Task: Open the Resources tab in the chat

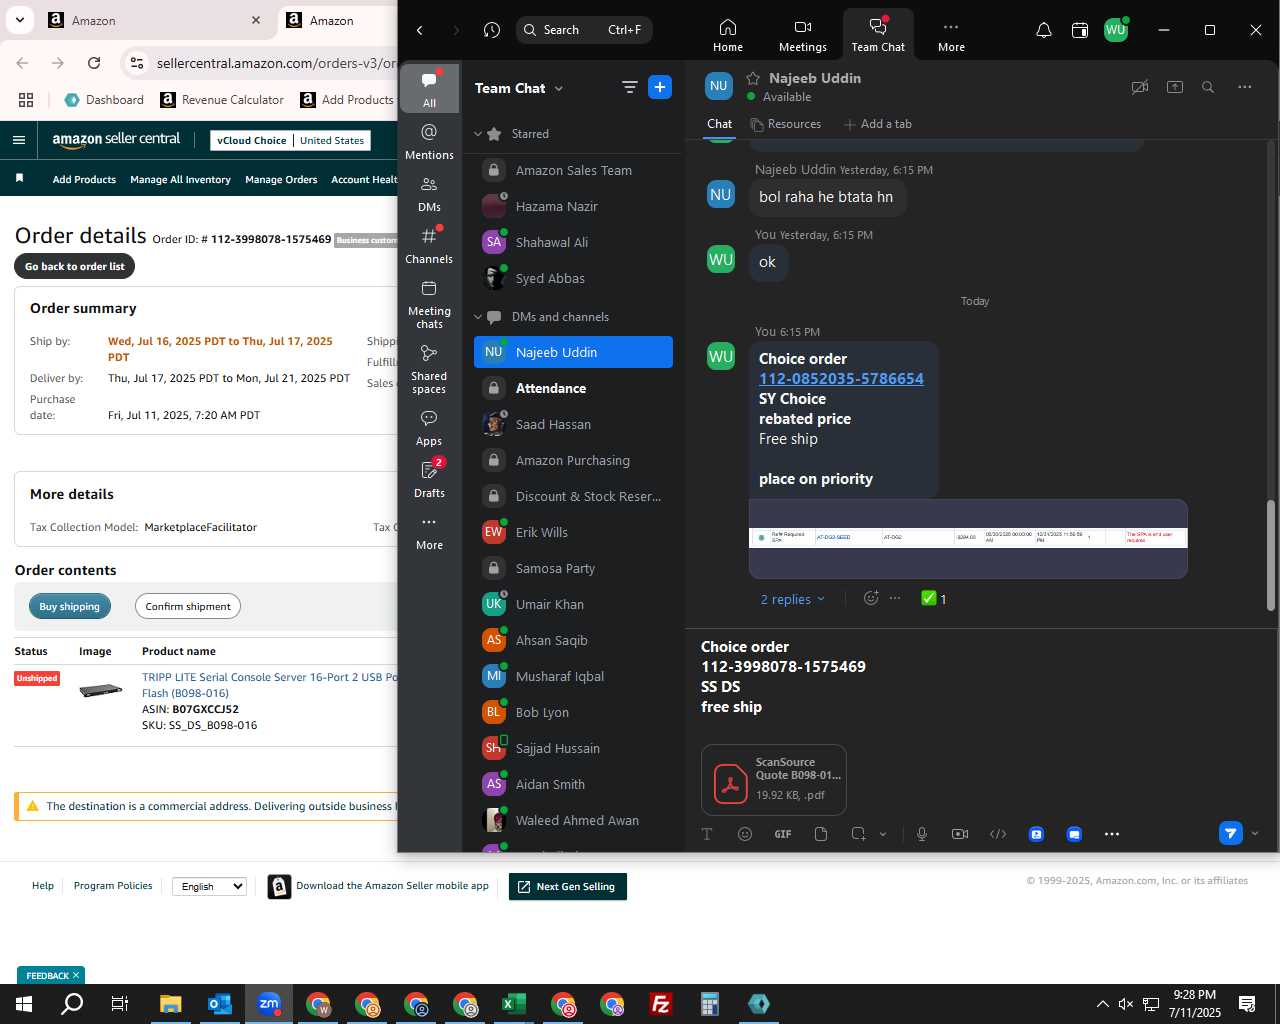Action: pos(786,124)
